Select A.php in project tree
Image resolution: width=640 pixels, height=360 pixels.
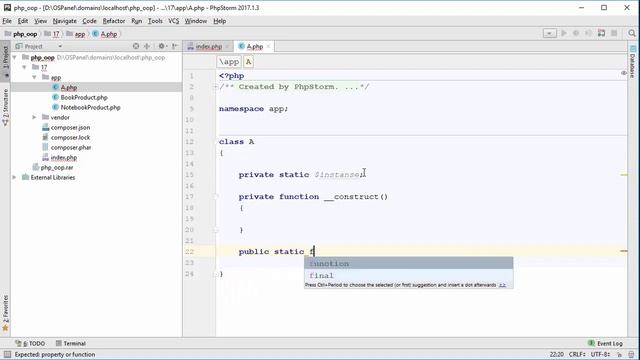[69, 87]
